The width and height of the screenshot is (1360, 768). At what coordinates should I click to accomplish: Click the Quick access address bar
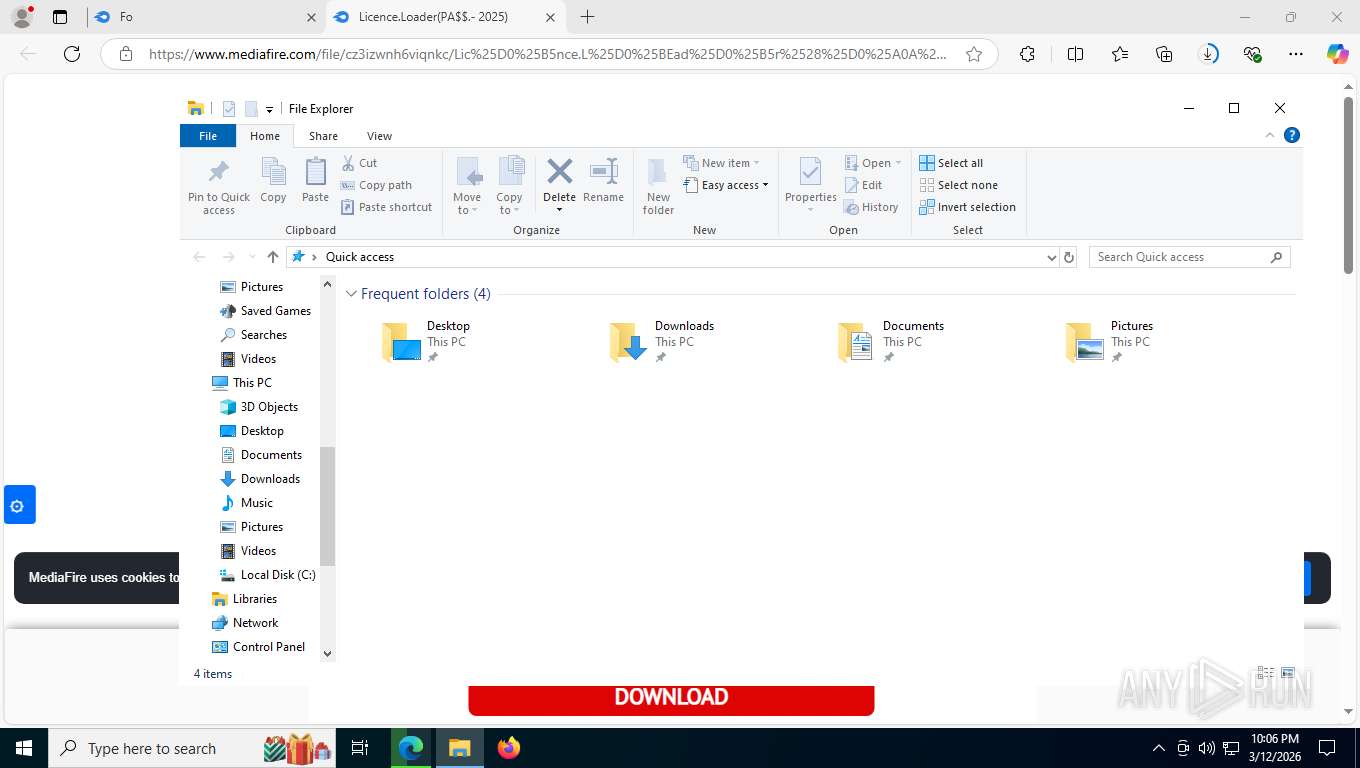coord(672,257)
